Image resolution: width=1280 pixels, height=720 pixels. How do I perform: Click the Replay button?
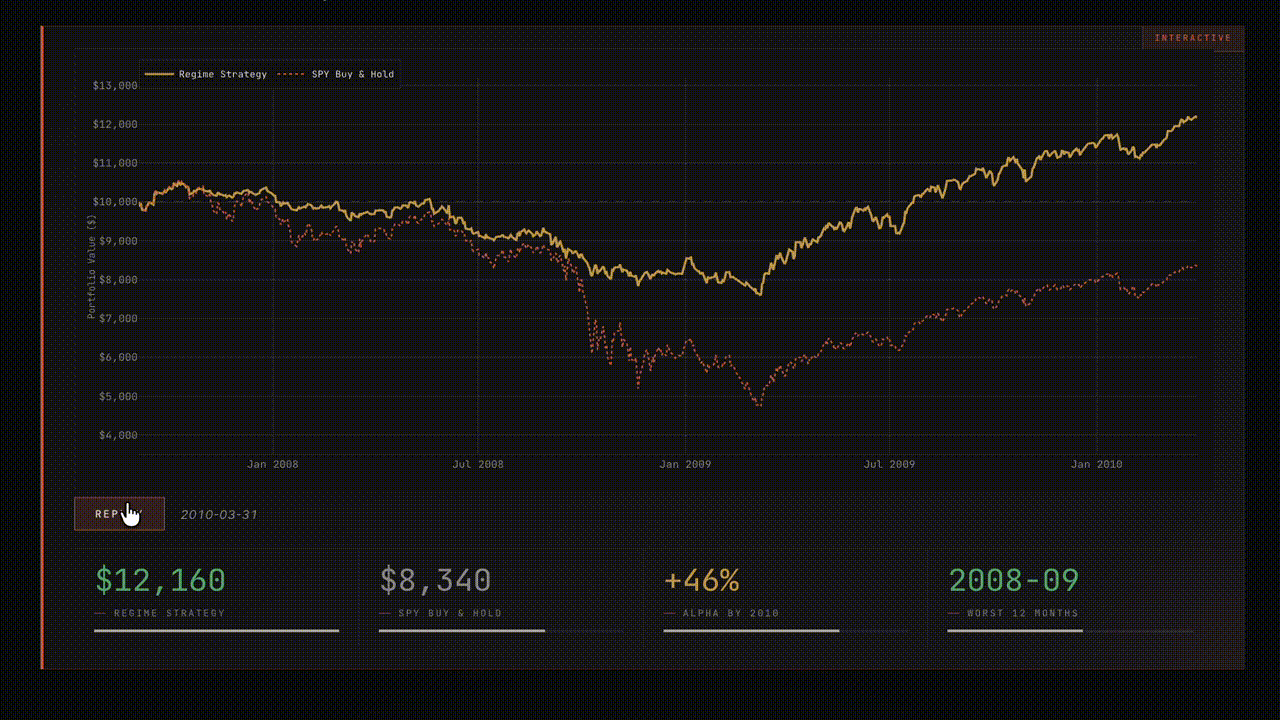pyautogui.click(x=119, y=514)
